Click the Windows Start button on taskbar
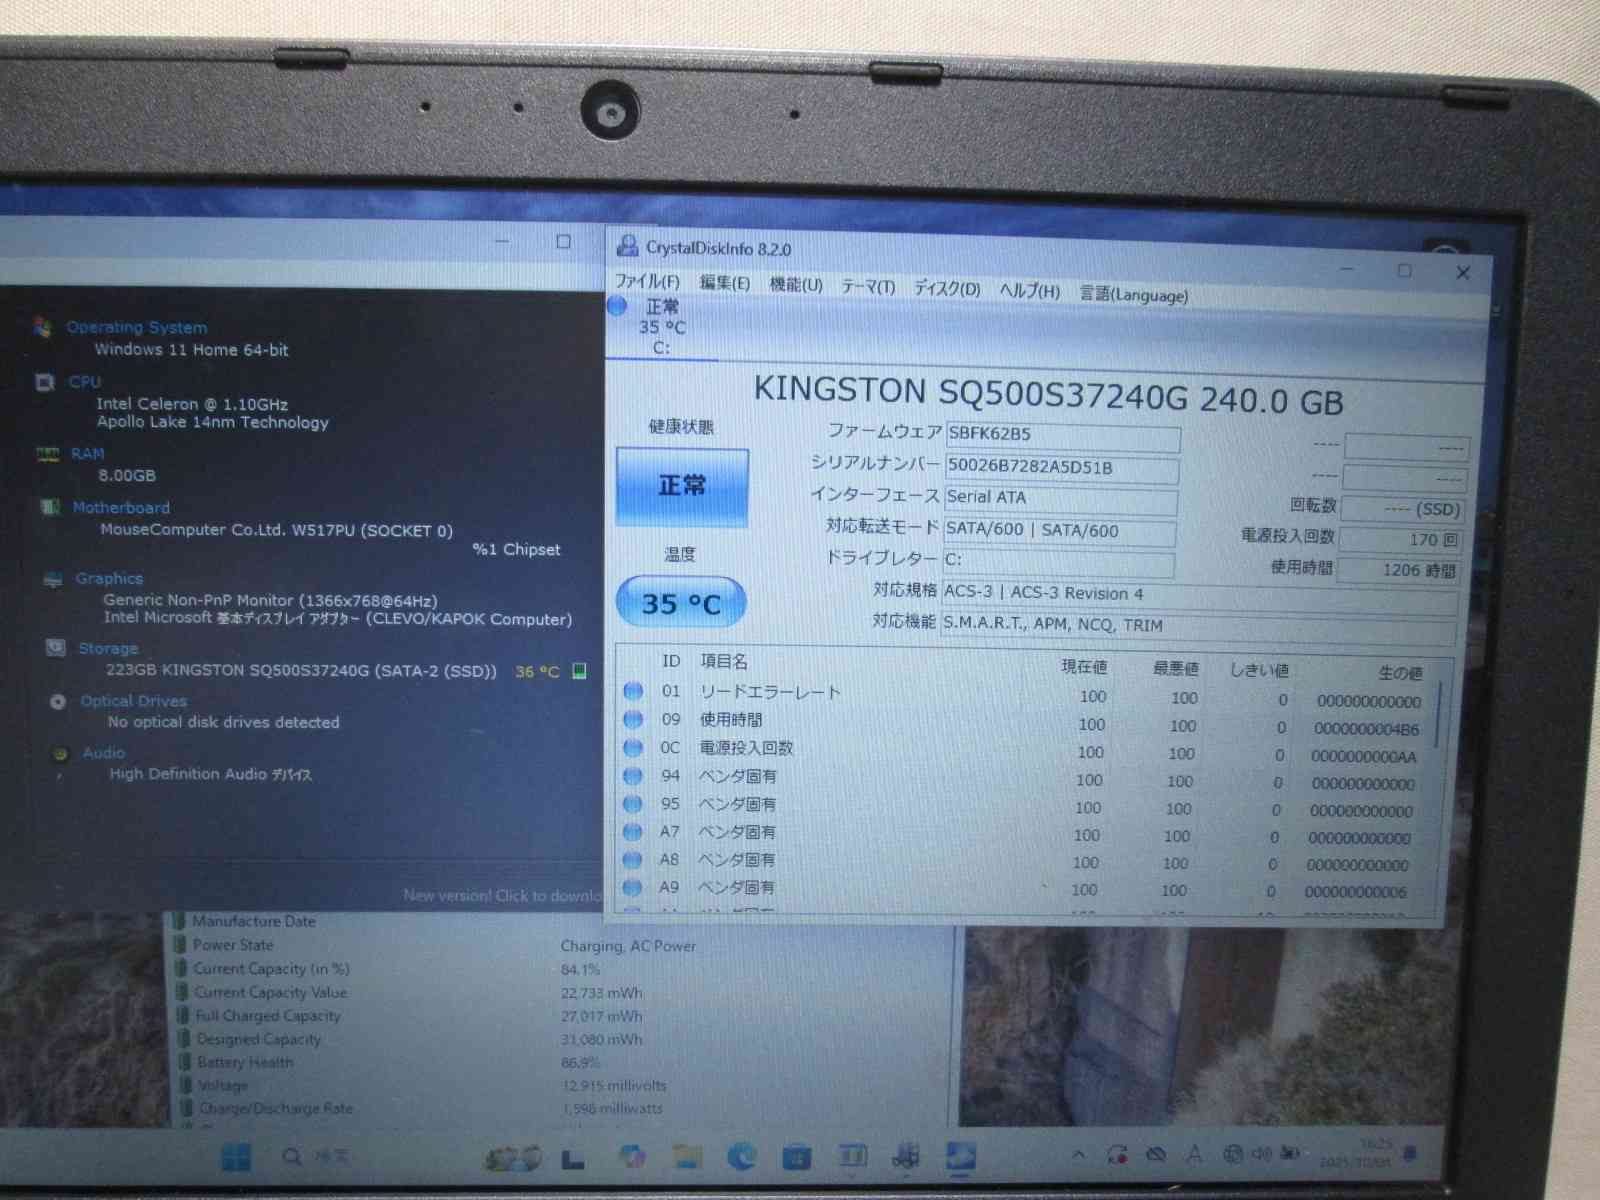This screenshot has height=1200, width=1600. point(236,1157)
